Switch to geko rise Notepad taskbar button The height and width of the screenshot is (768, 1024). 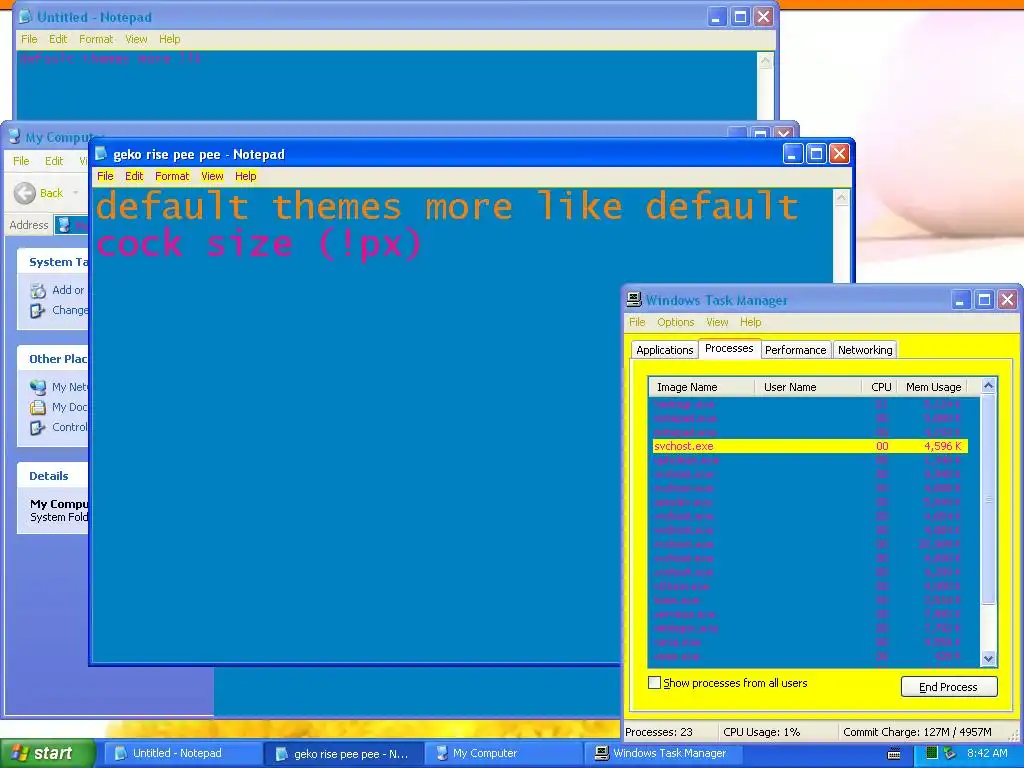tap(344, 754)
